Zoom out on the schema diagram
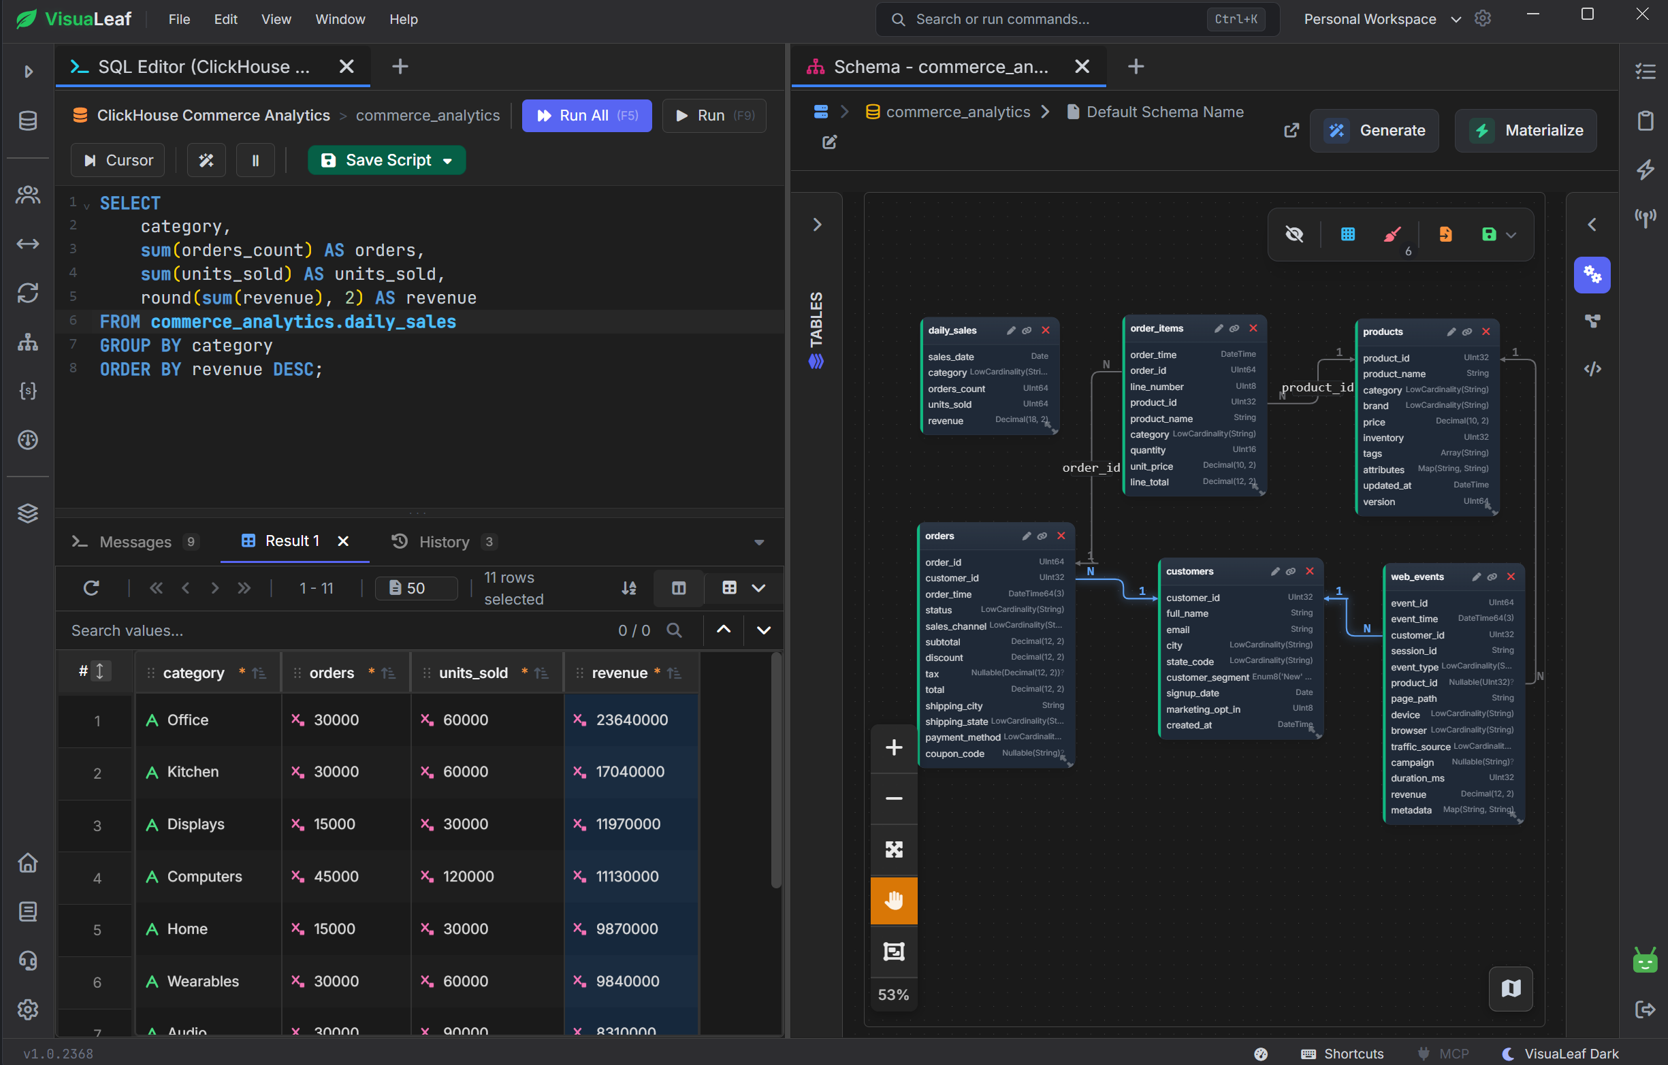The image size is (1668, 1065). [894, 798]
